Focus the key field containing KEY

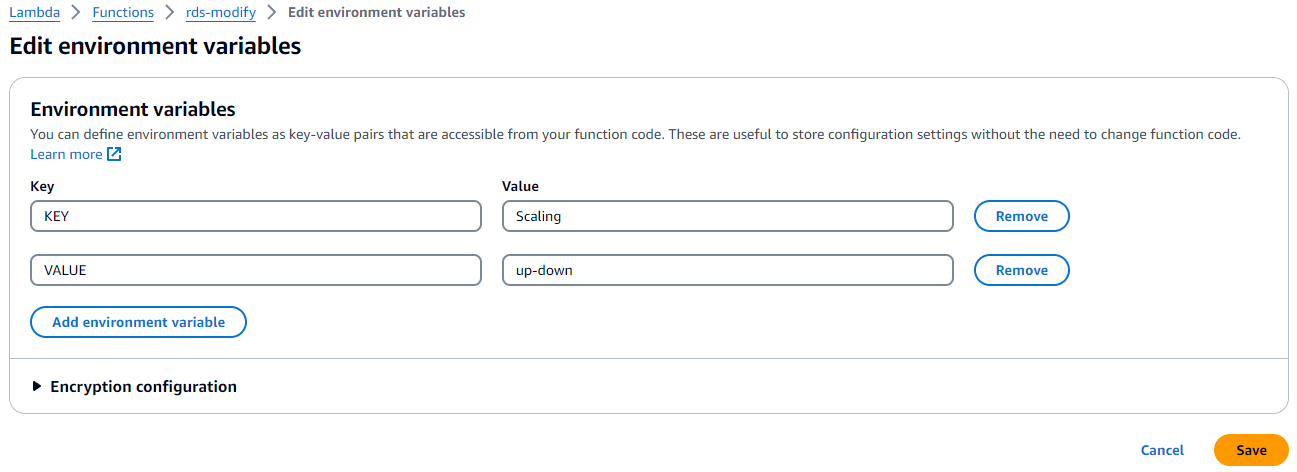[x=256, y=216]
